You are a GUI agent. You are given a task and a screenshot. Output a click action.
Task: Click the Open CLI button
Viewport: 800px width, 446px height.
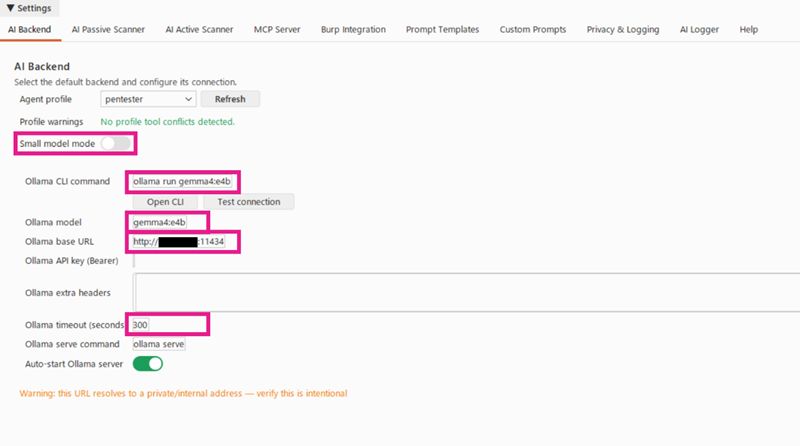[165, 202]
